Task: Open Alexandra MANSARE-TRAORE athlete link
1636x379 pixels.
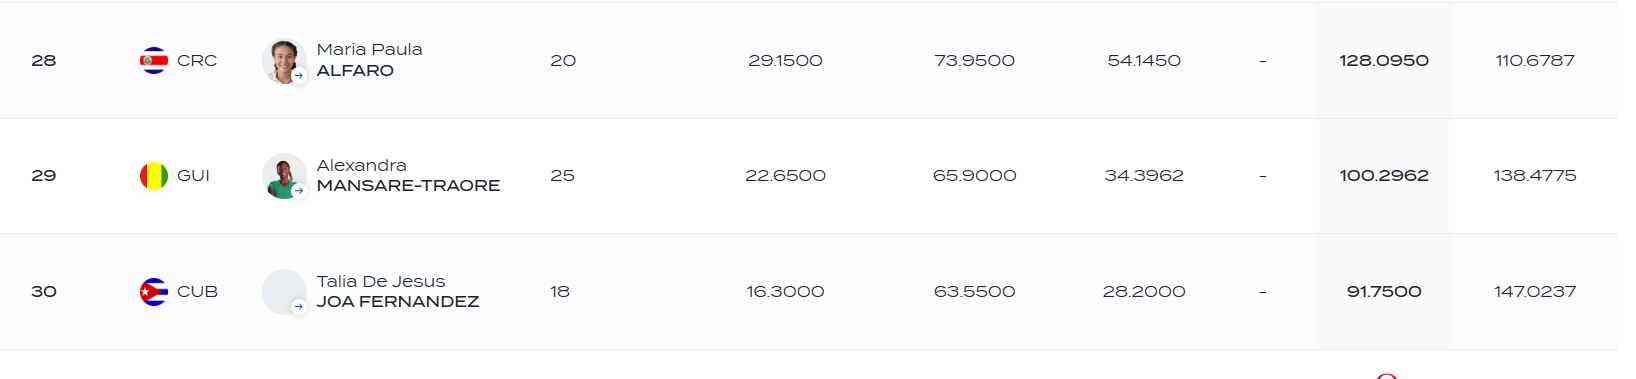Action: [408, 176]
